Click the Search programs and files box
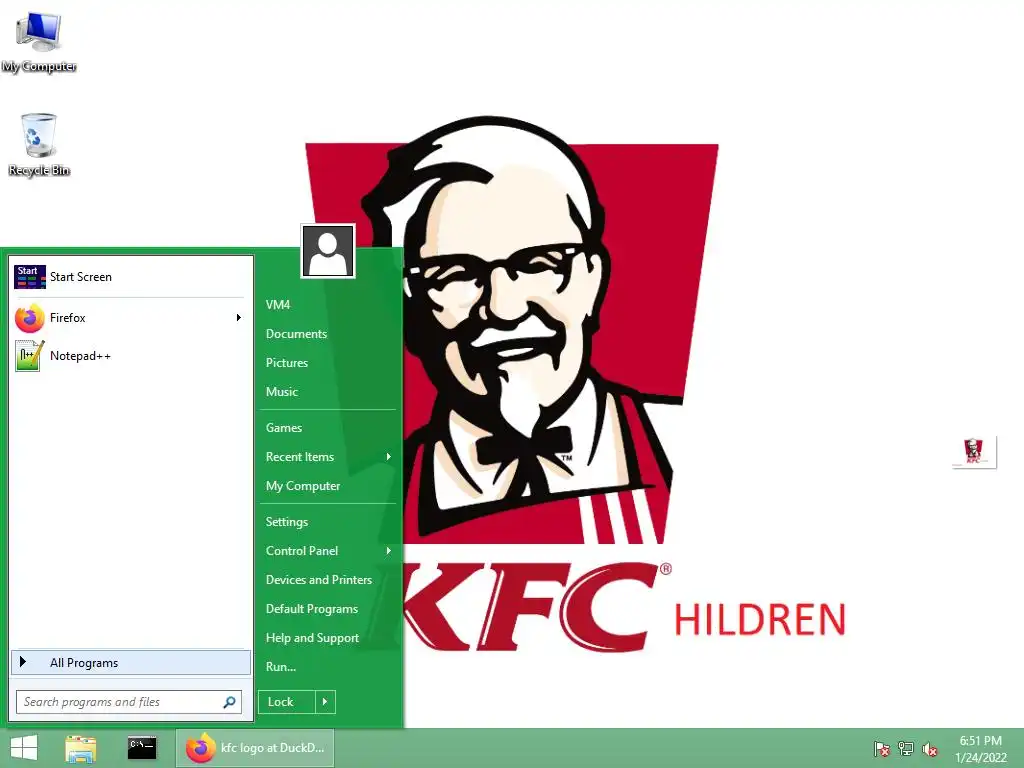The image size is (1024, 768). coord(129,702)
